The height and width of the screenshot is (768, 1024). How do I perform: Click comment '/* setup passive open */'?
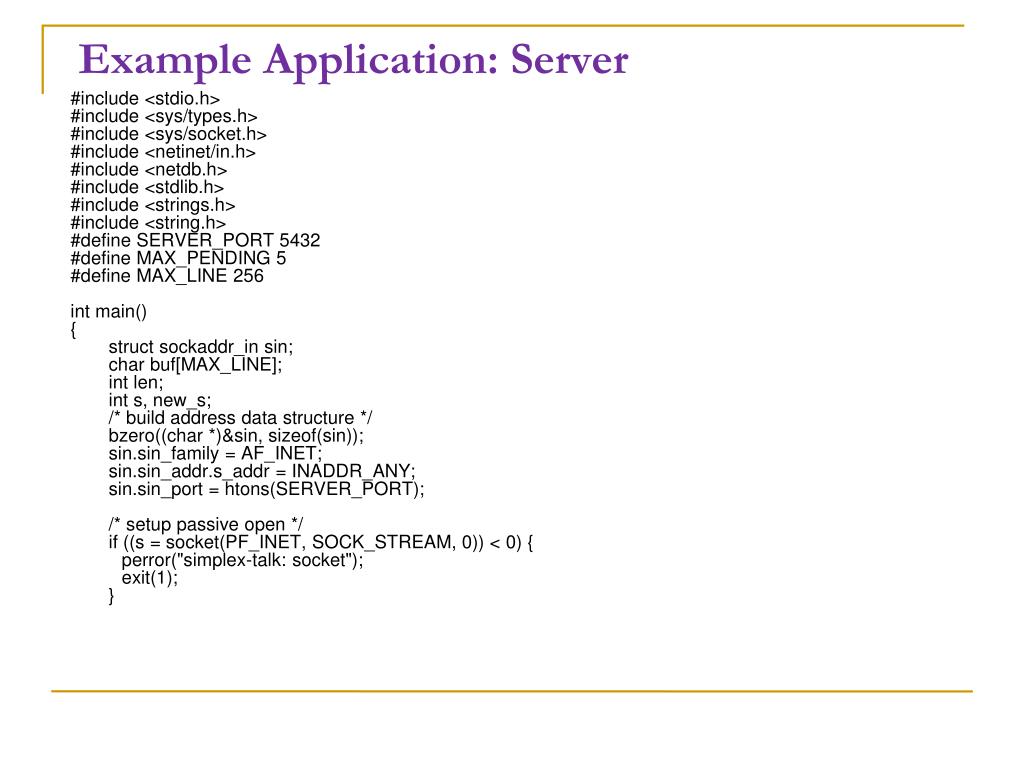coord(206,524)
